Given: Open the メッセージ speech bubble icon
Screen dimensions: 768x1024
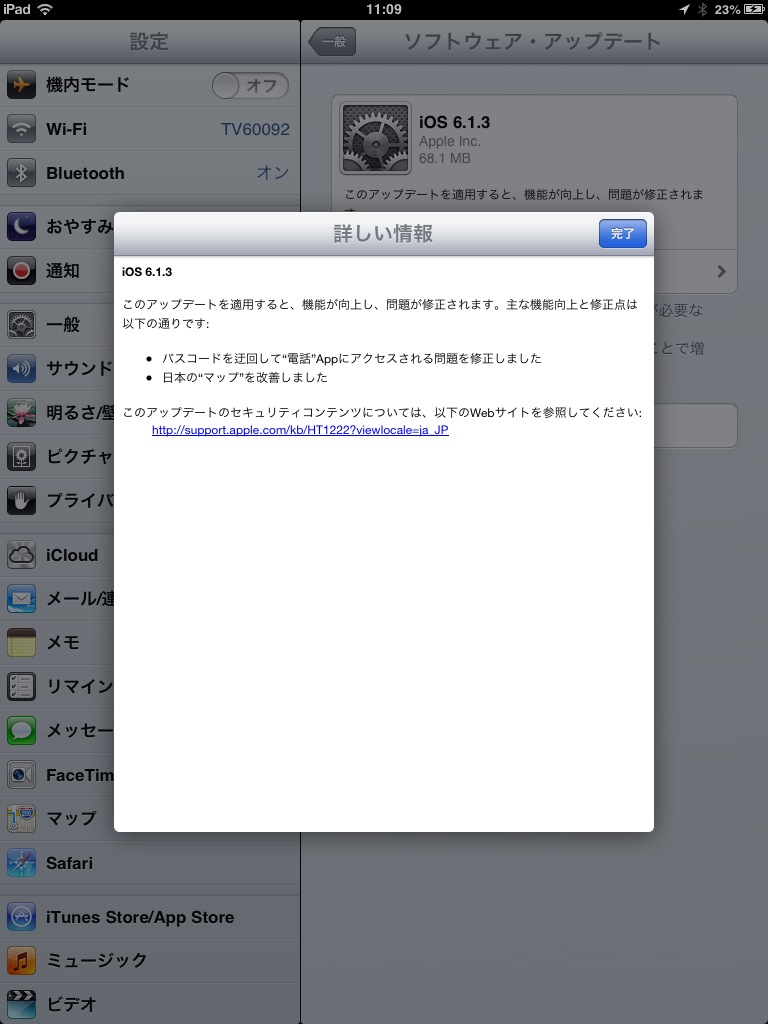Looking at the screenshot, I should tap(22, 730).
